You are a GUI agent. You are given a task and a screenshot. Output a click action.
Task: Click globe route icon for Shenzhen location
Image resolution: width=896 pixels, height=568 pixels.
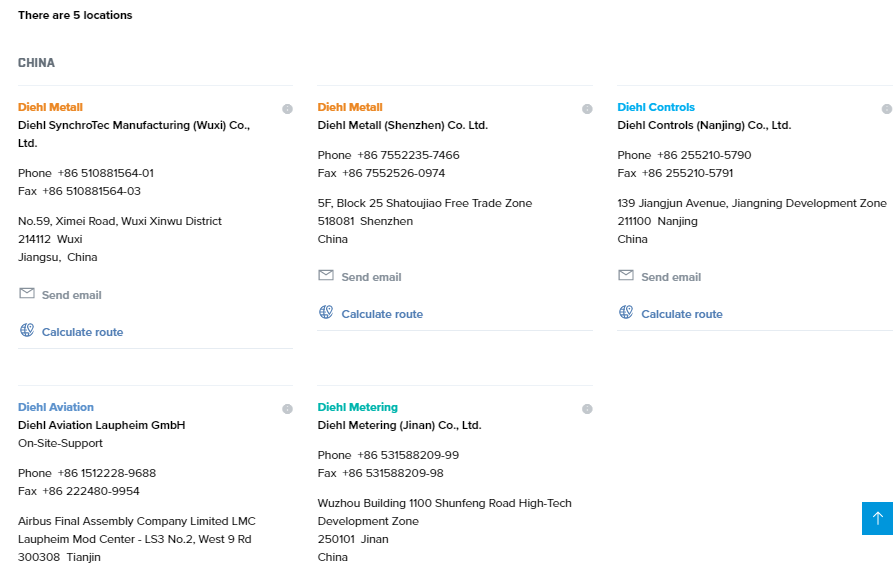(x=326, y=312)
